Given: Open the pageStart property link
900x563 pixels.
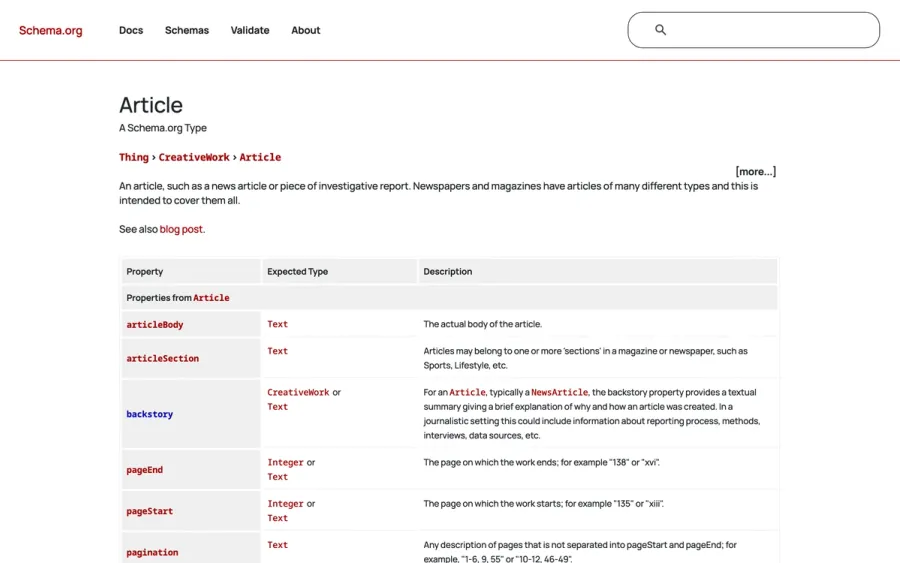Looking at the screenshot, I should pos(150,511).
